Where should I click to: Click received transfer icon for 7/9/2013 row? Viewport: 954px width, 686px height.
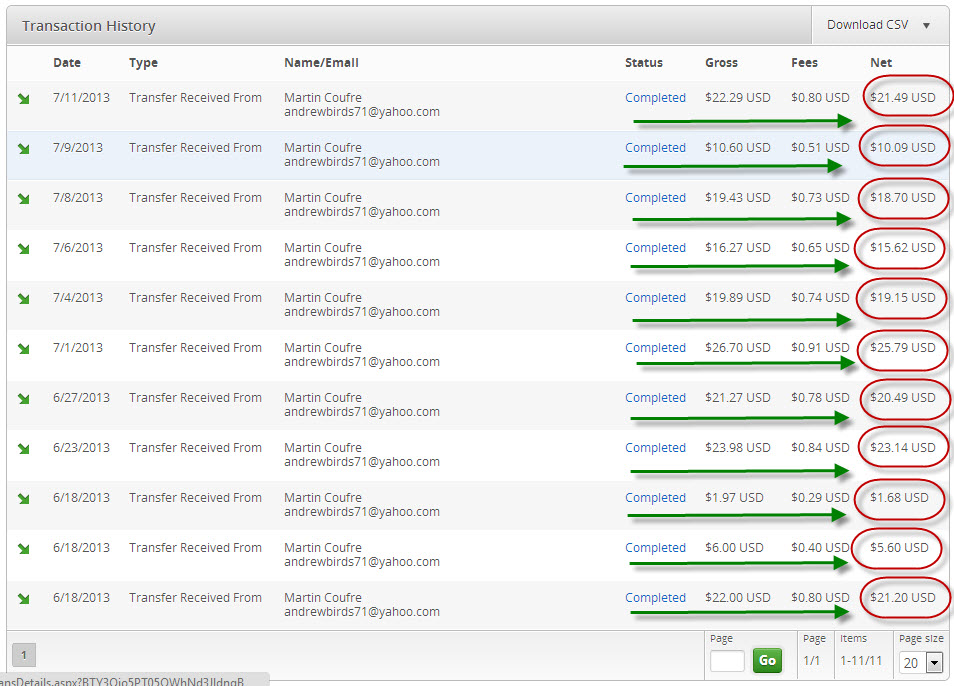click(24, 148)
